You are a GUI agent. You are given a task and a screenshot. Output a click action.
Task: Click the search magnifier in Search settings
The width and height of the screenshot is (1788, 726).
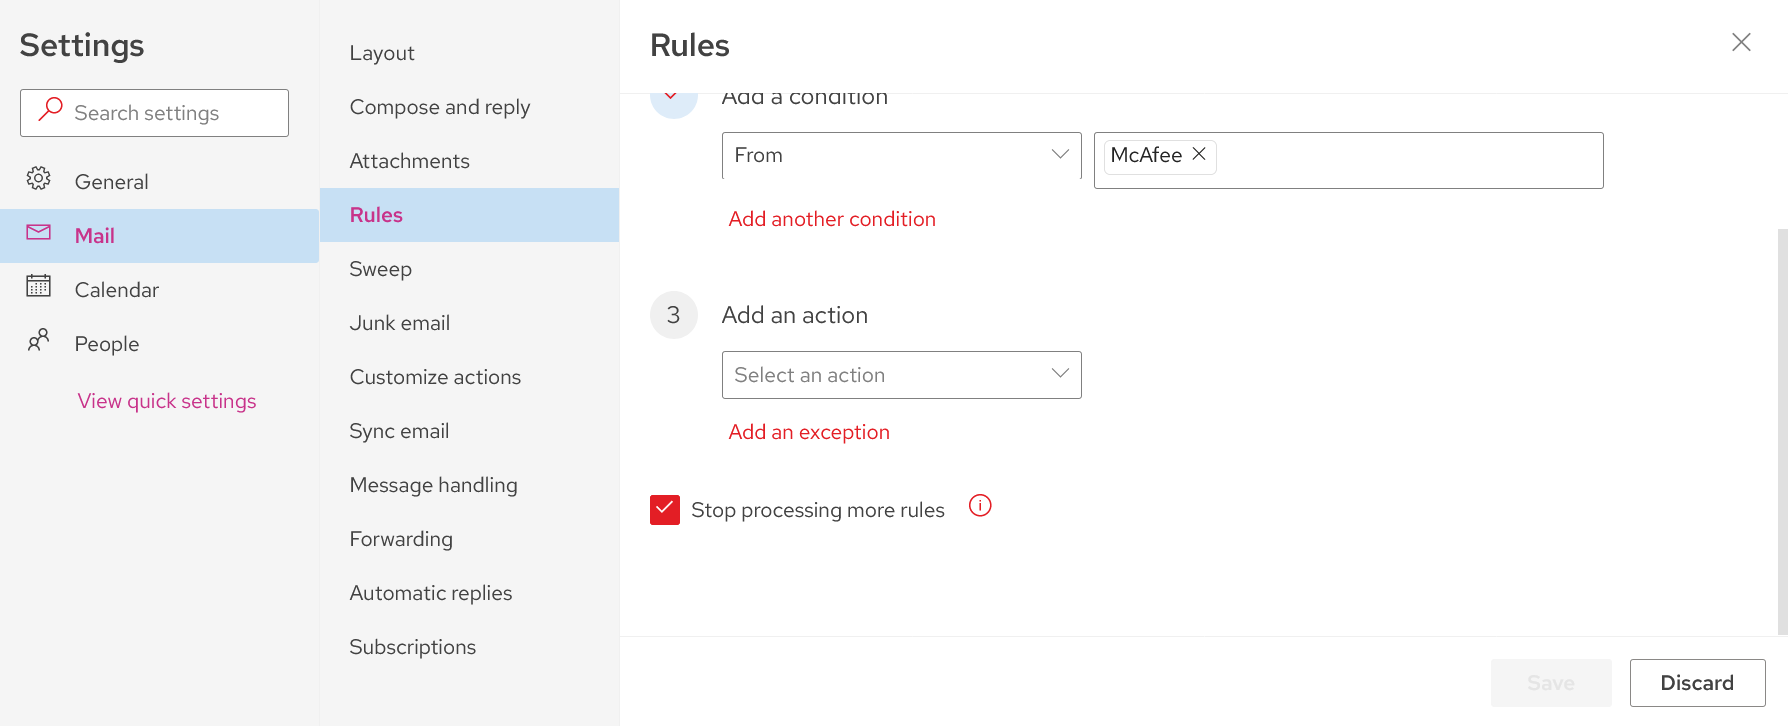(49, 111)
